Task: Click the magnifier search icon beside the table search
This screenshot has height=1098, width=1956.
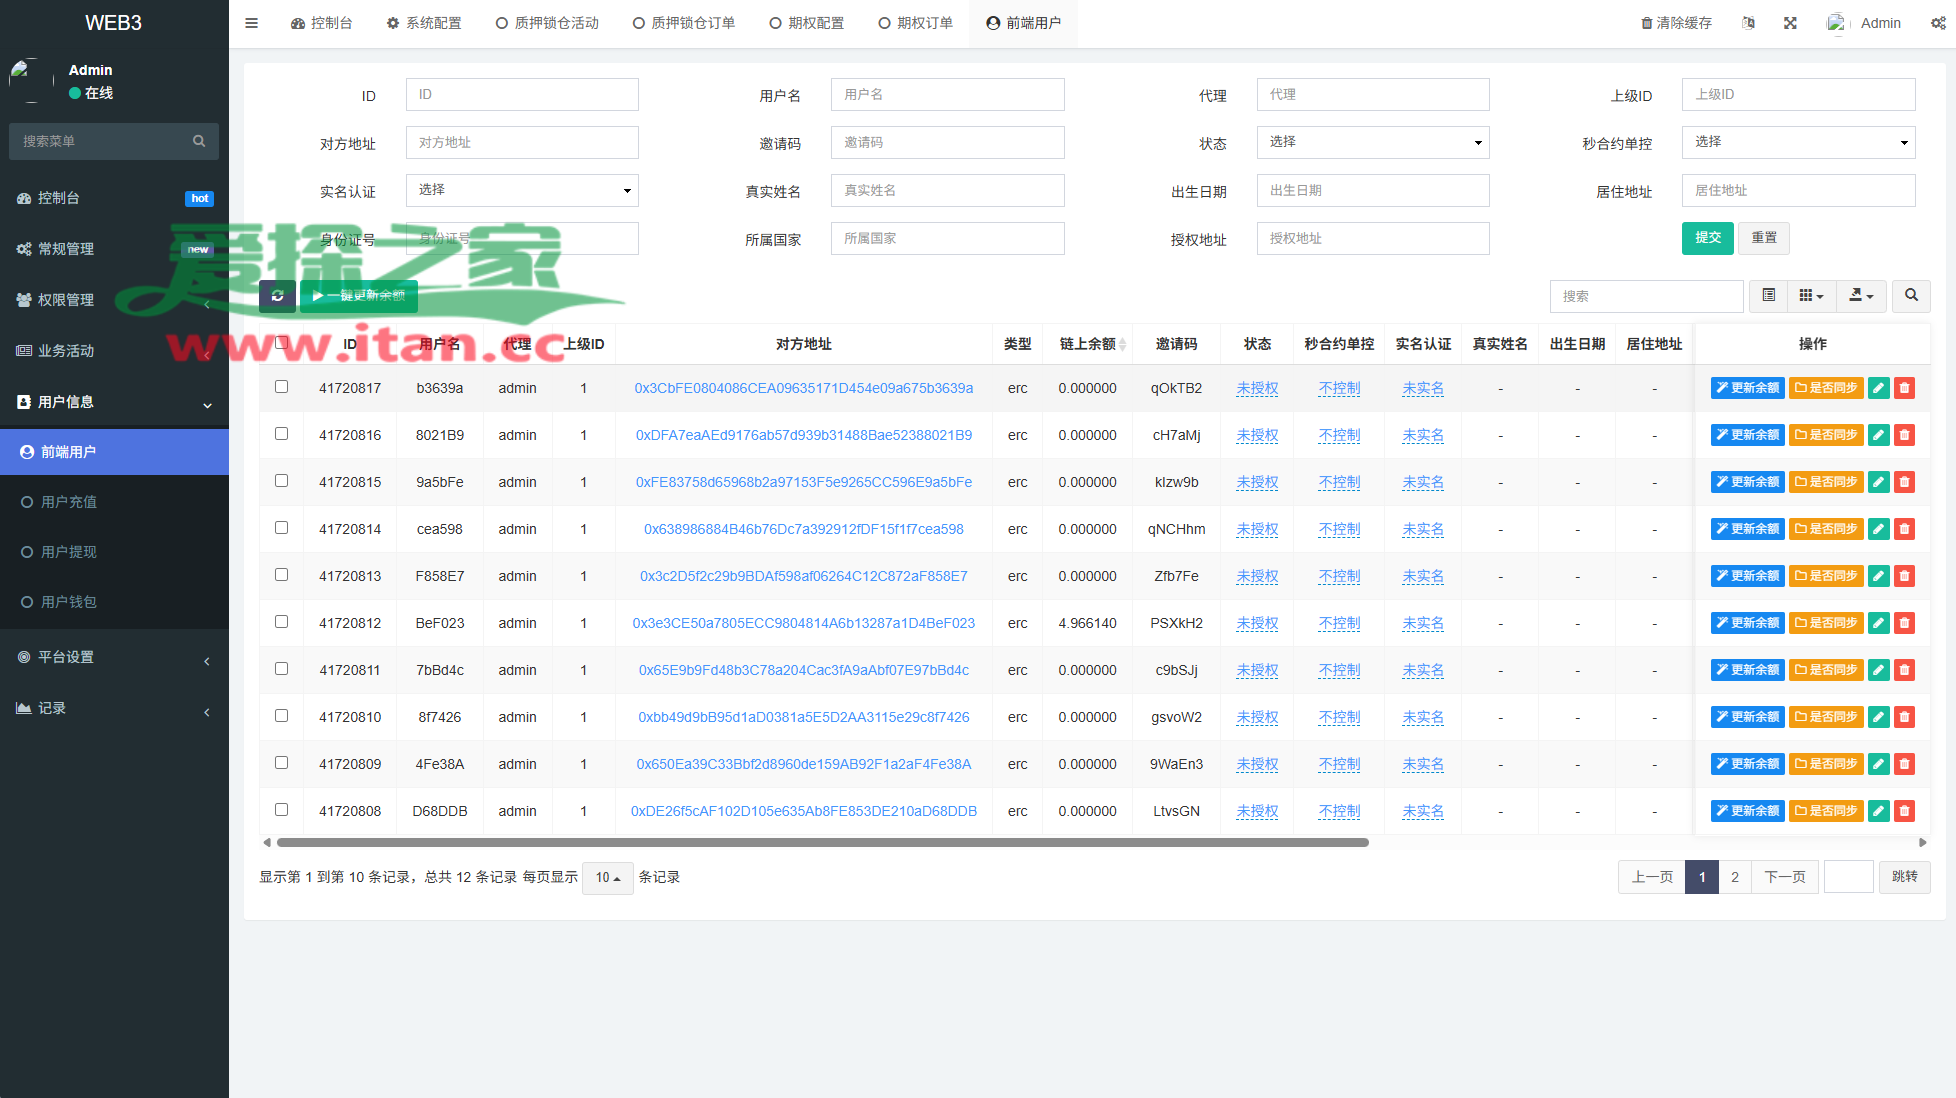Action: pyautogui.click(x=1911, y=296)
